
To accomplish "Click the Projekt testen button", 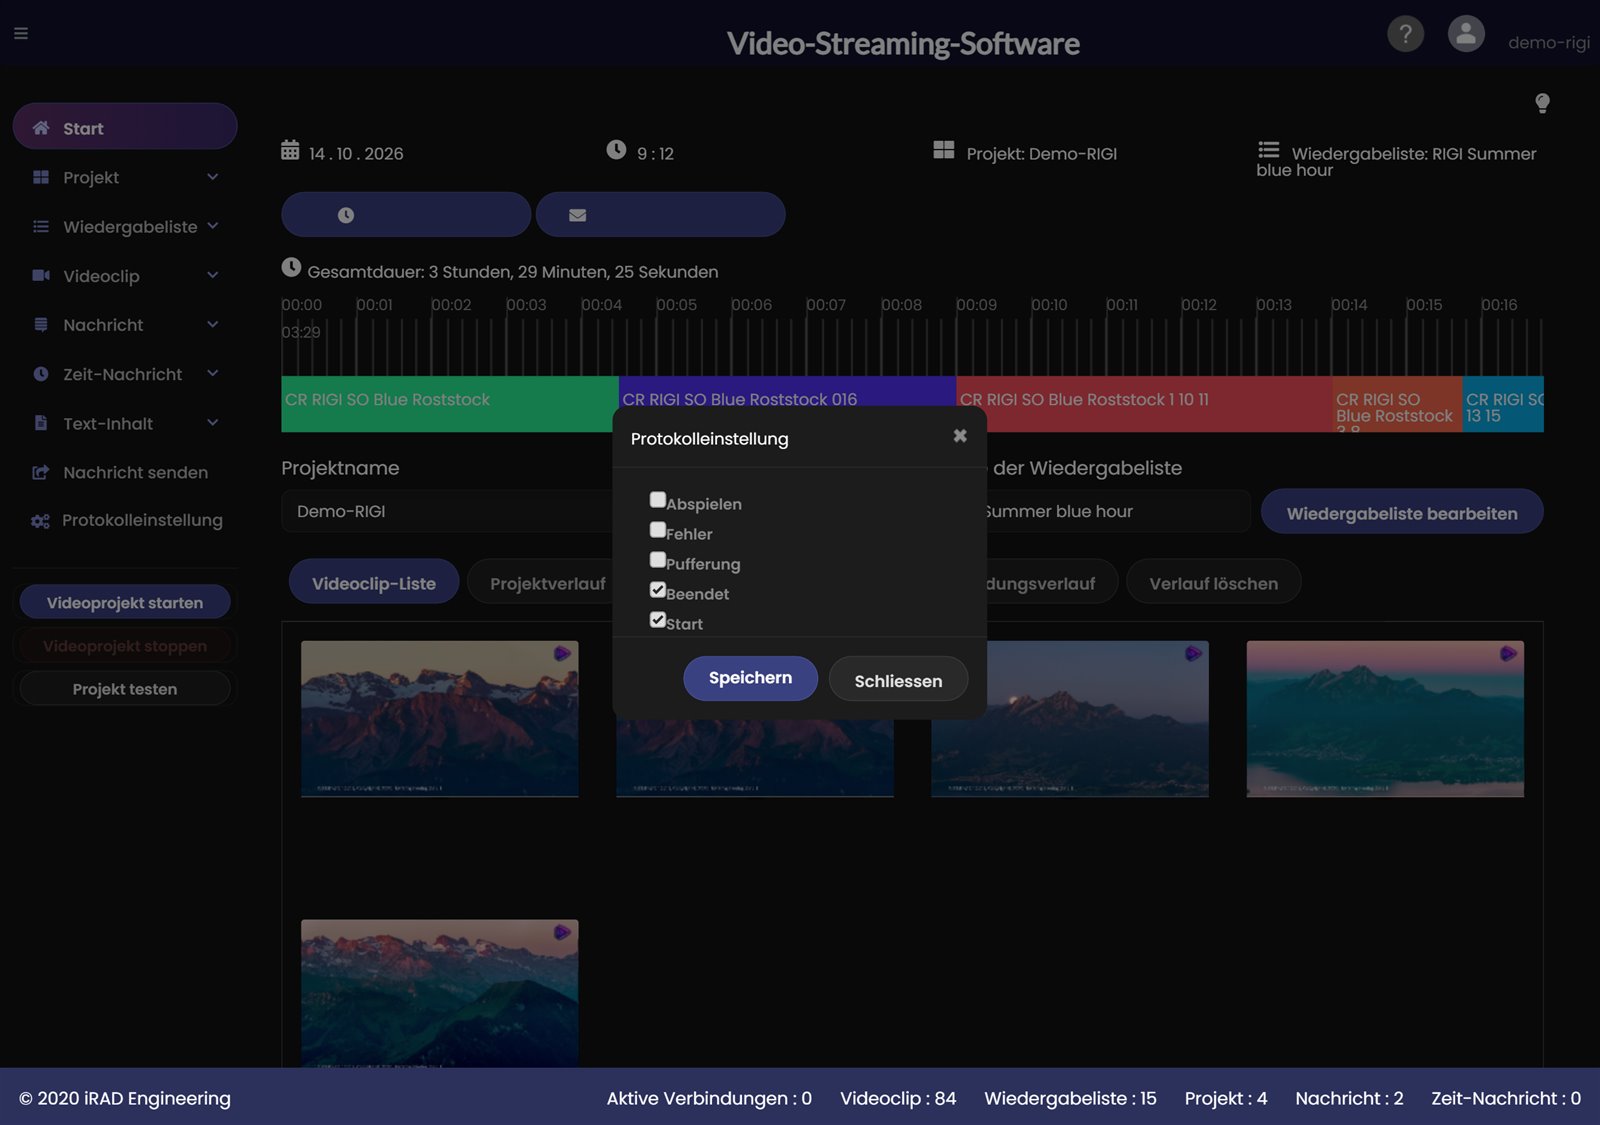I will [x=125, y=689].
